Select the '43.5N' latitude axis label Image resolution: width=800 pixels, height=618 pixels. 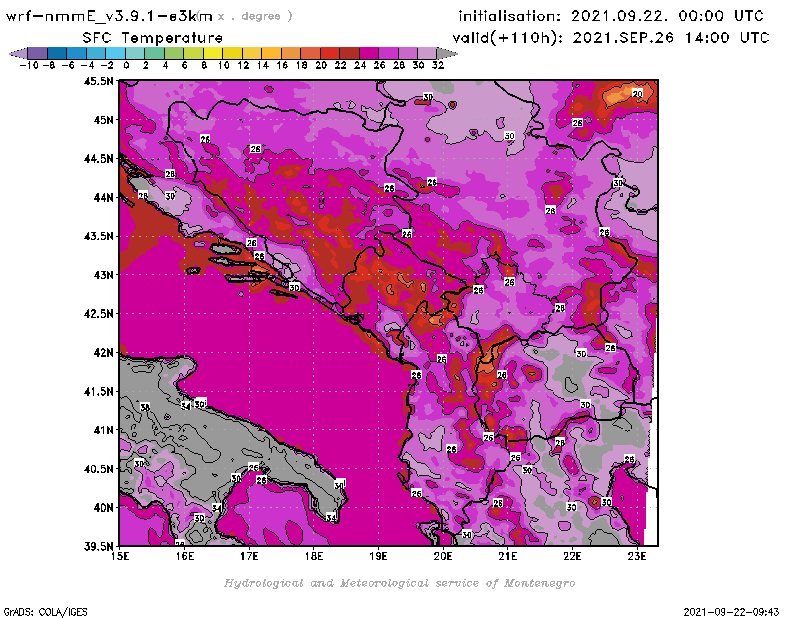click(x=98, y=236)
